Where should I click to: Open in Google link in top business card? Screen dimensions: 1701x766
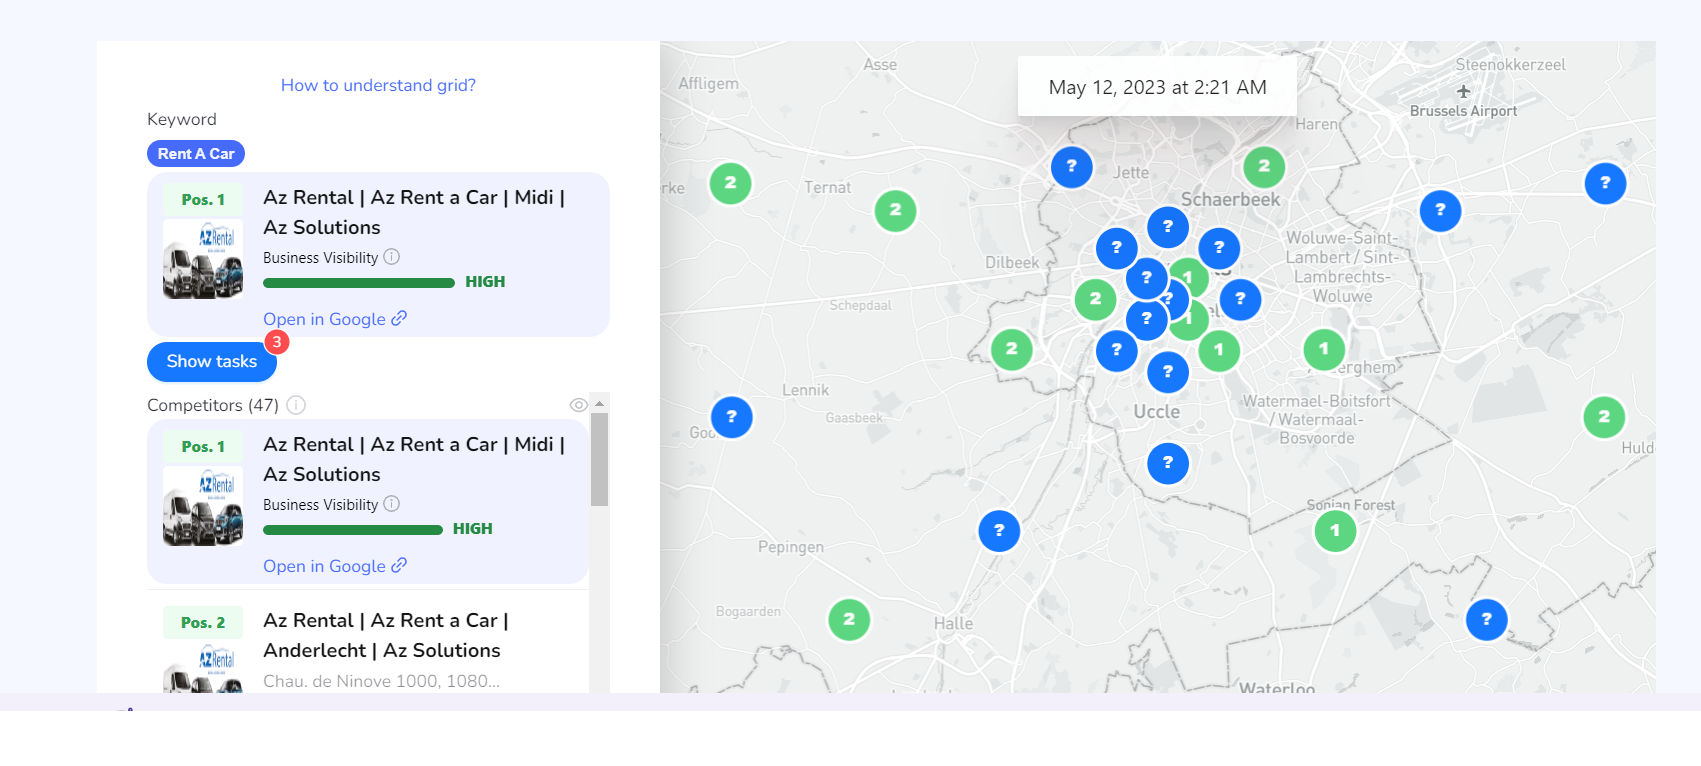(335, 319)
